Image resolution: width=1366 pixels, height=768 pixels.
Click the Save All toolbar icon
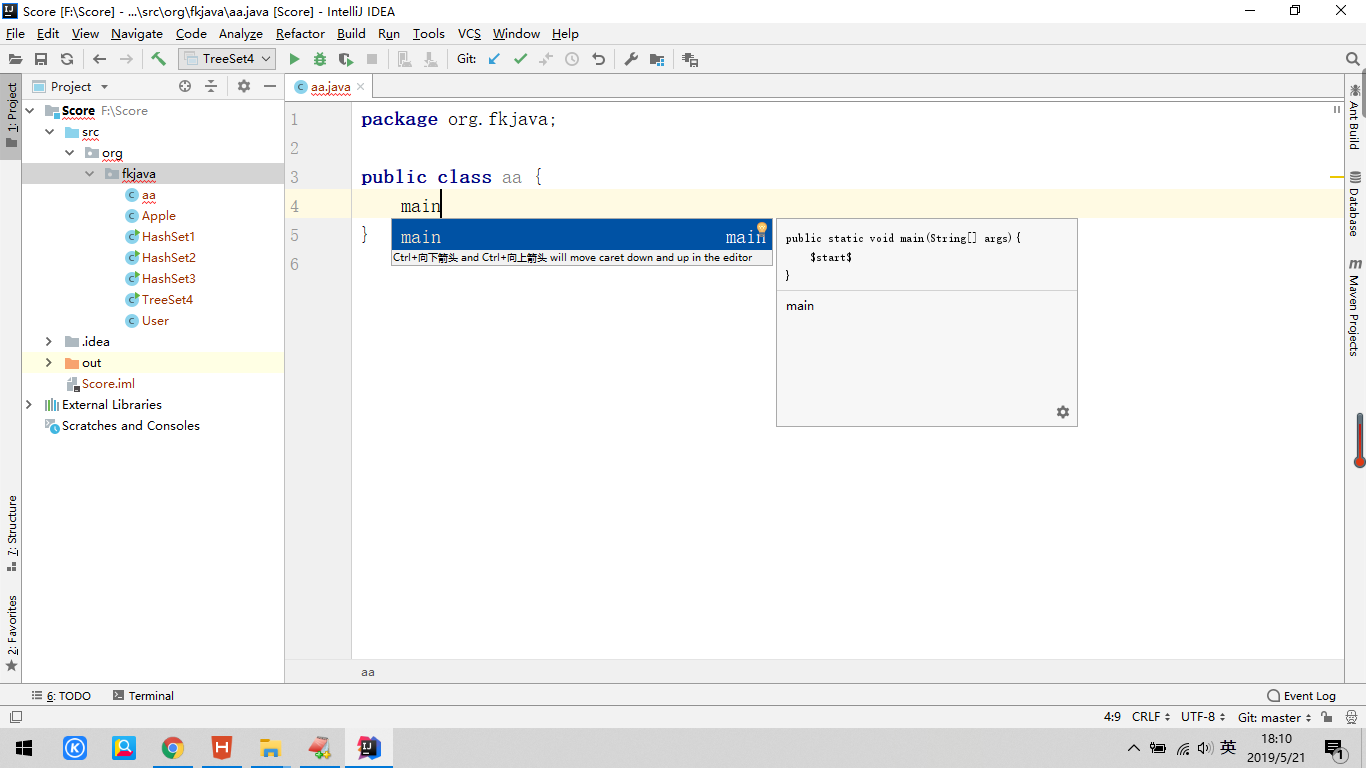pos(41,59)
